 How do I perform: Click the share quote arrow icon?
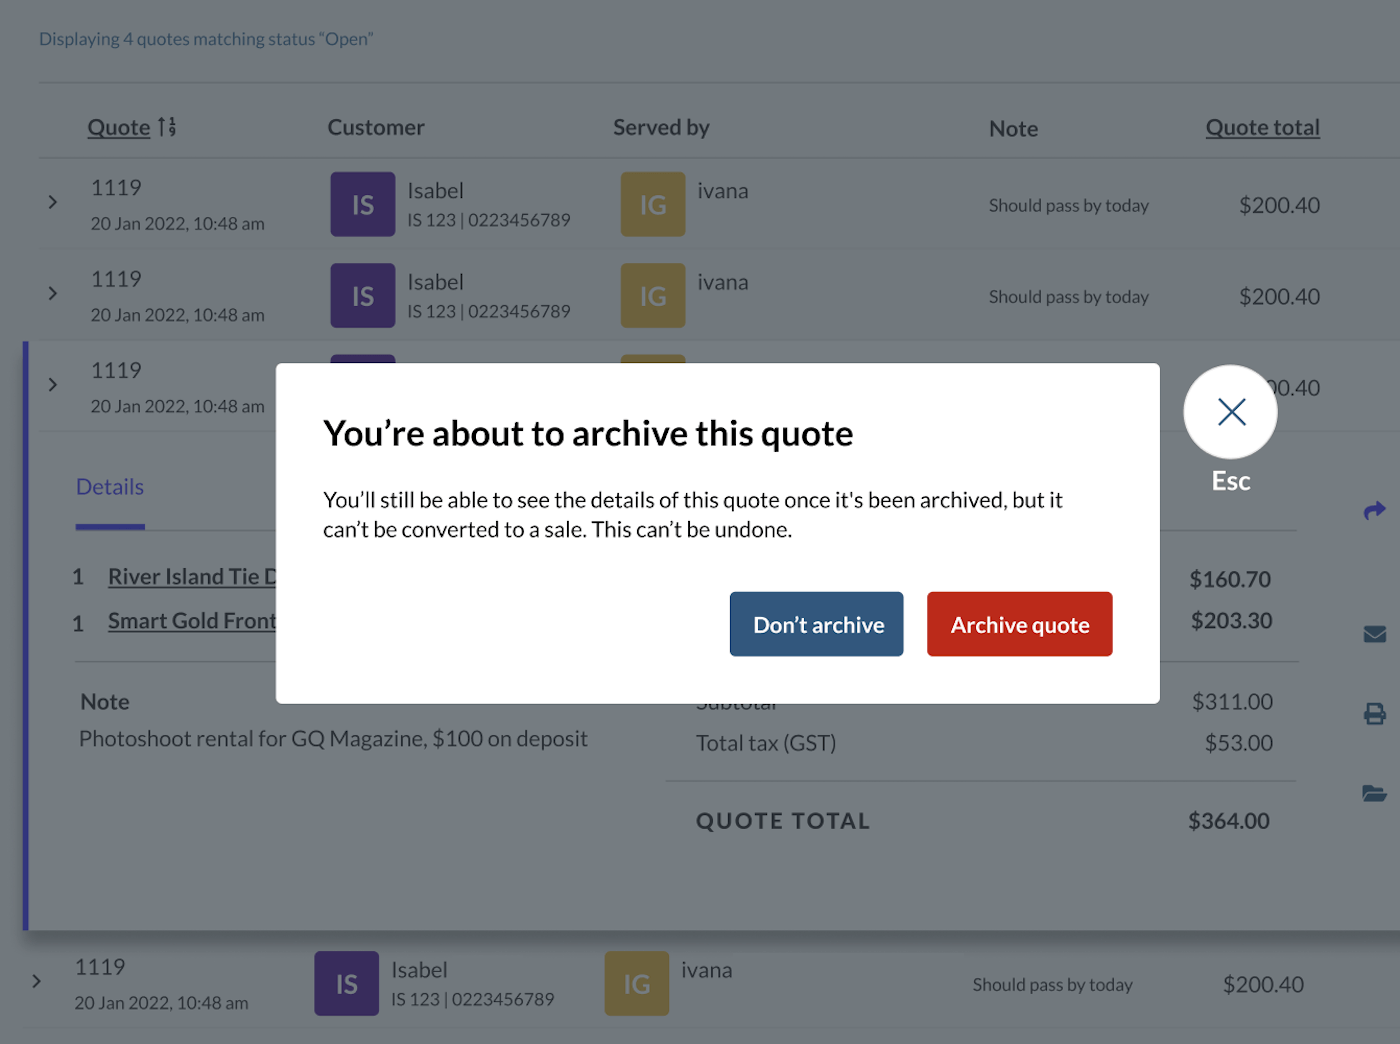coord(1374,510)
